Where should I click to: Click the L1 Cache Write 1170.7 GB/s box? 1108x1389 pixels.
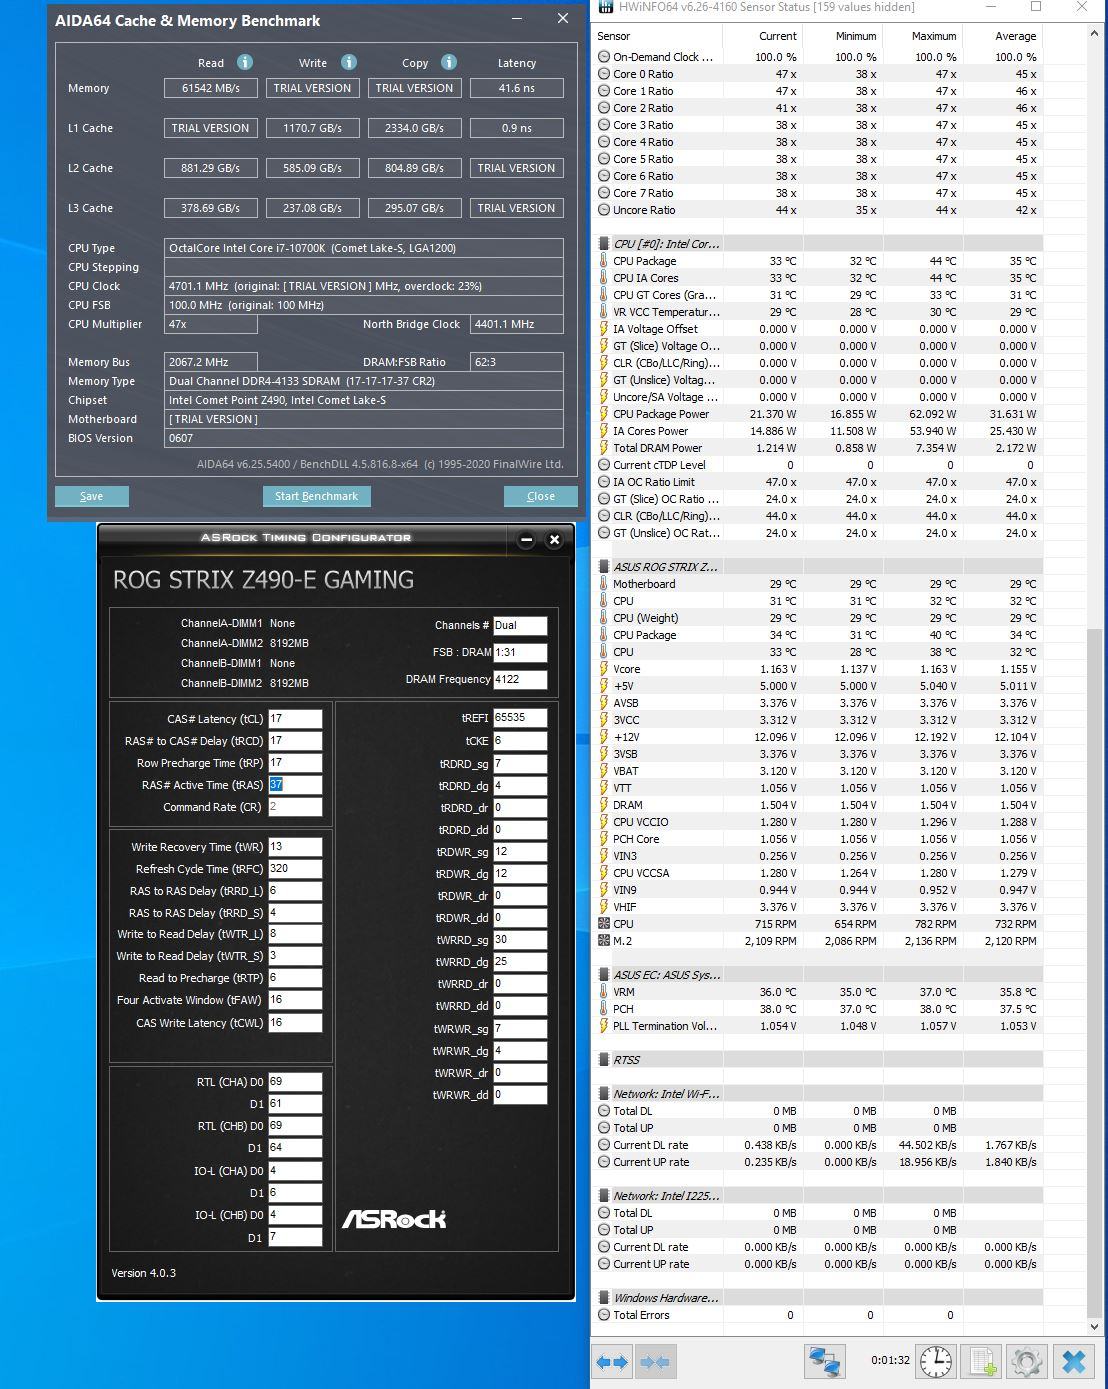[313, 128]
